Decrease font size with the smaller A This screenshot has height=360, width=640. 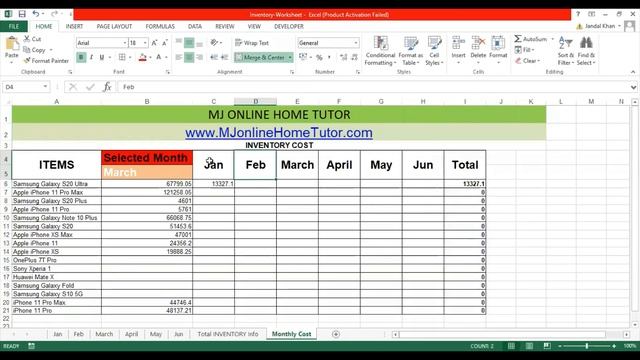(x=164, y=43)
